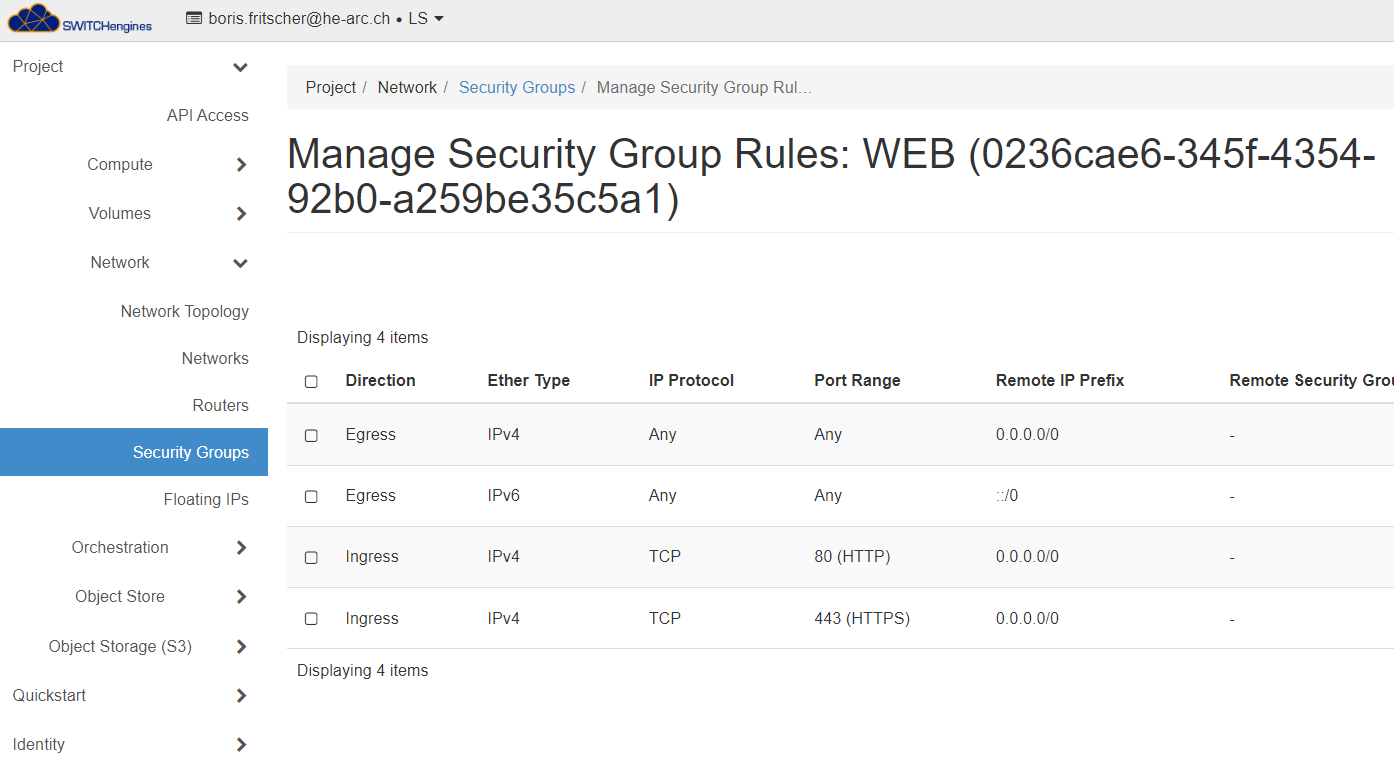
Task: Open API Access in the sidebar
Action: [x=207, y=116]
